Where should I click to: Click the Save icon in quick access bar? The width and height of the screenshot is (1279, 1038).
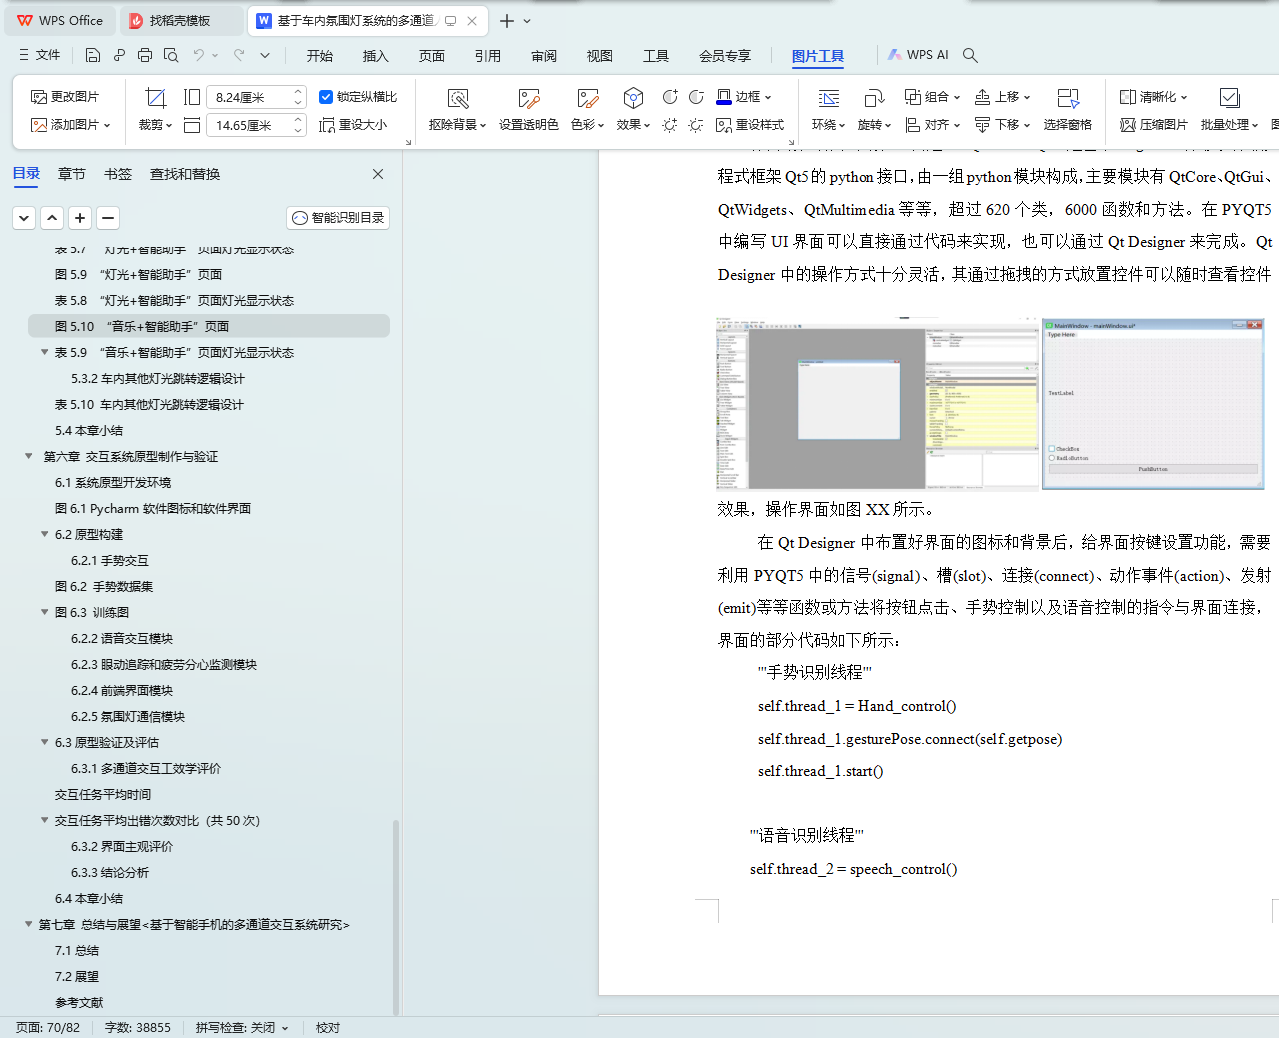[x=92, y=55]
